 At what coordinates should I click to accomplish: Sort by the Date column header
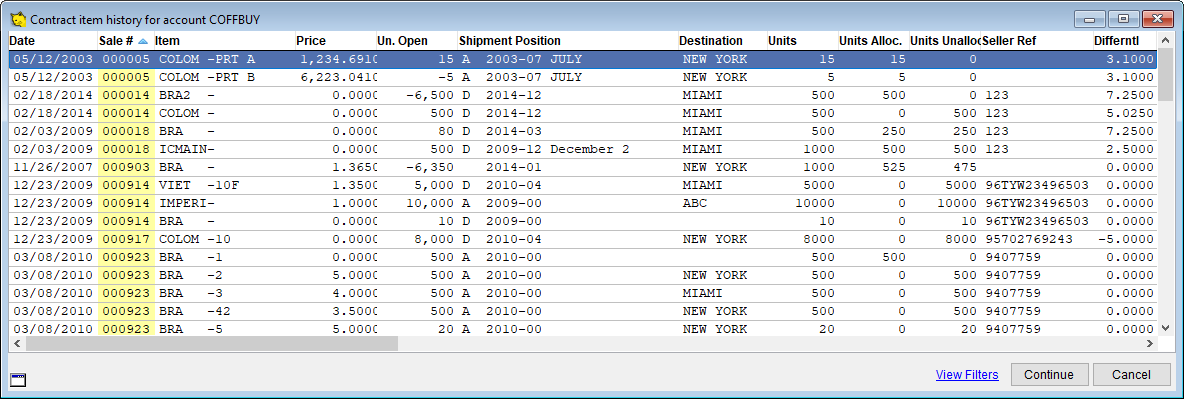coord(53,41)
